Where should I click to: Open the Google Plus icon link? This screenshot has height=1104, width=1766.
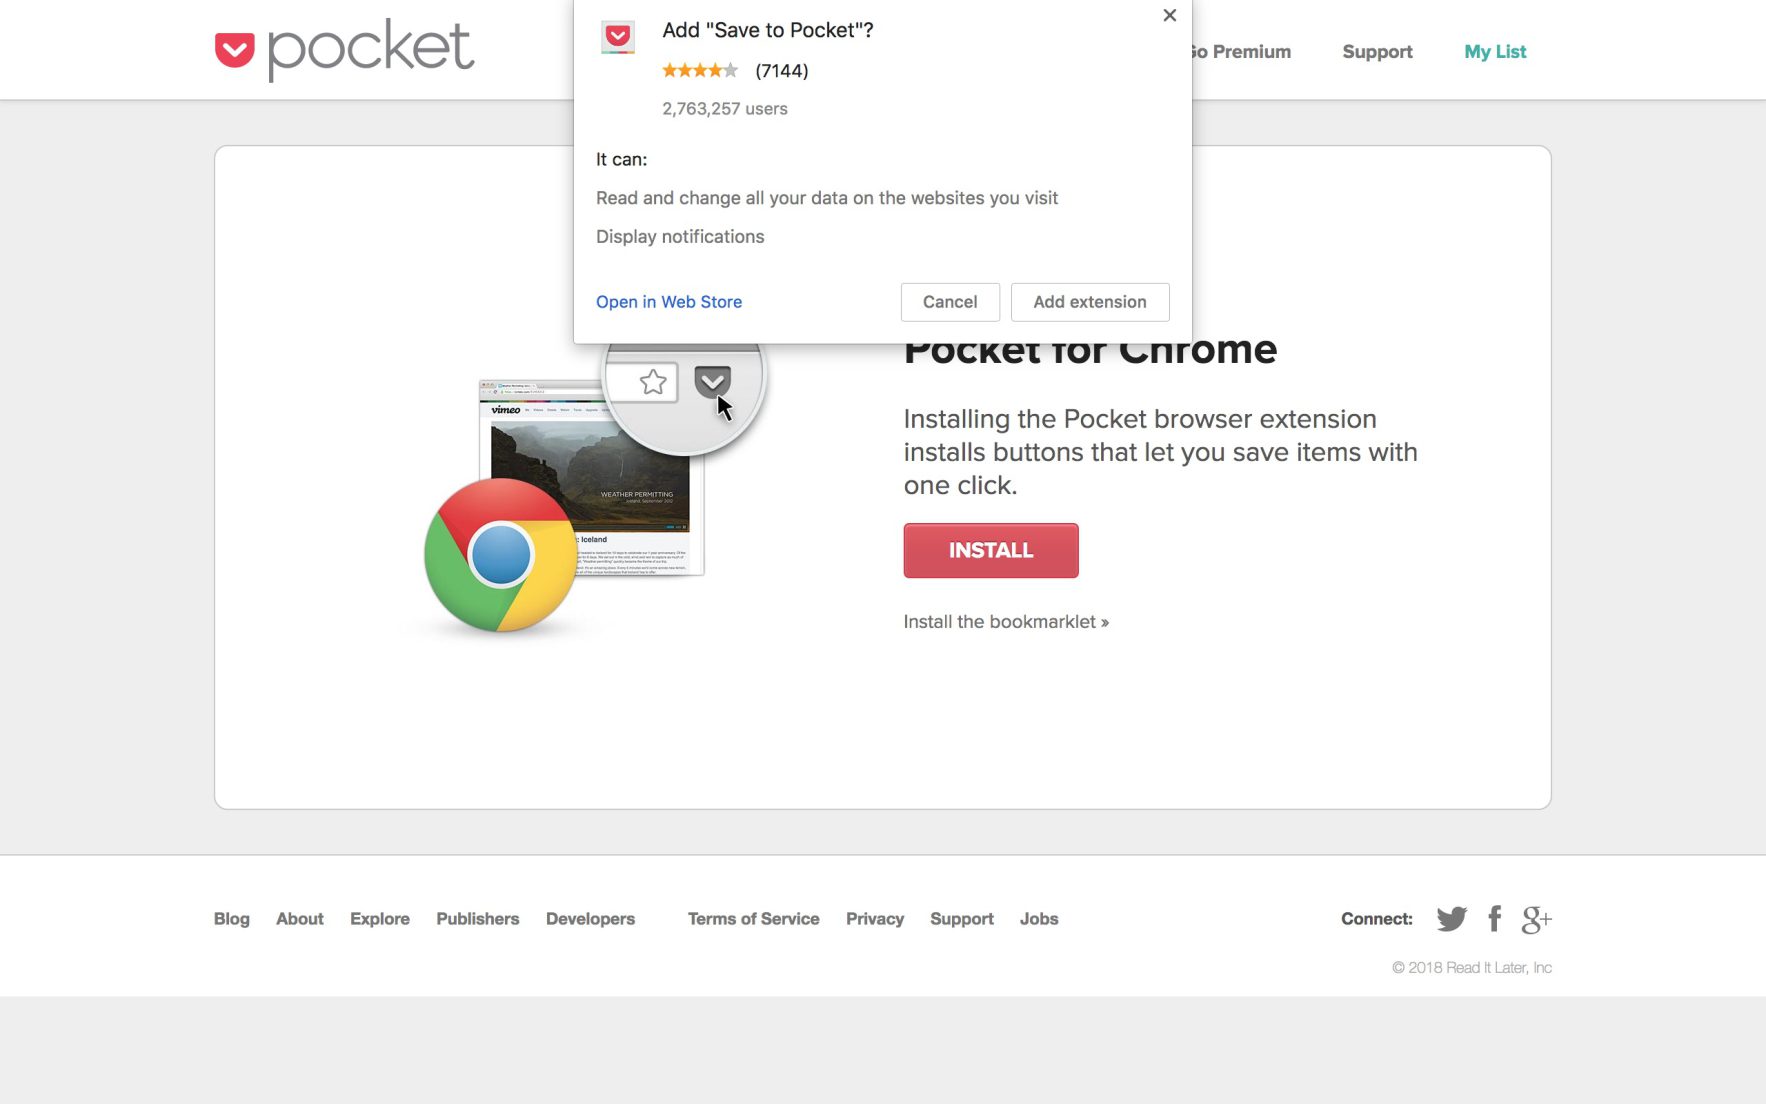[1536, 919]
